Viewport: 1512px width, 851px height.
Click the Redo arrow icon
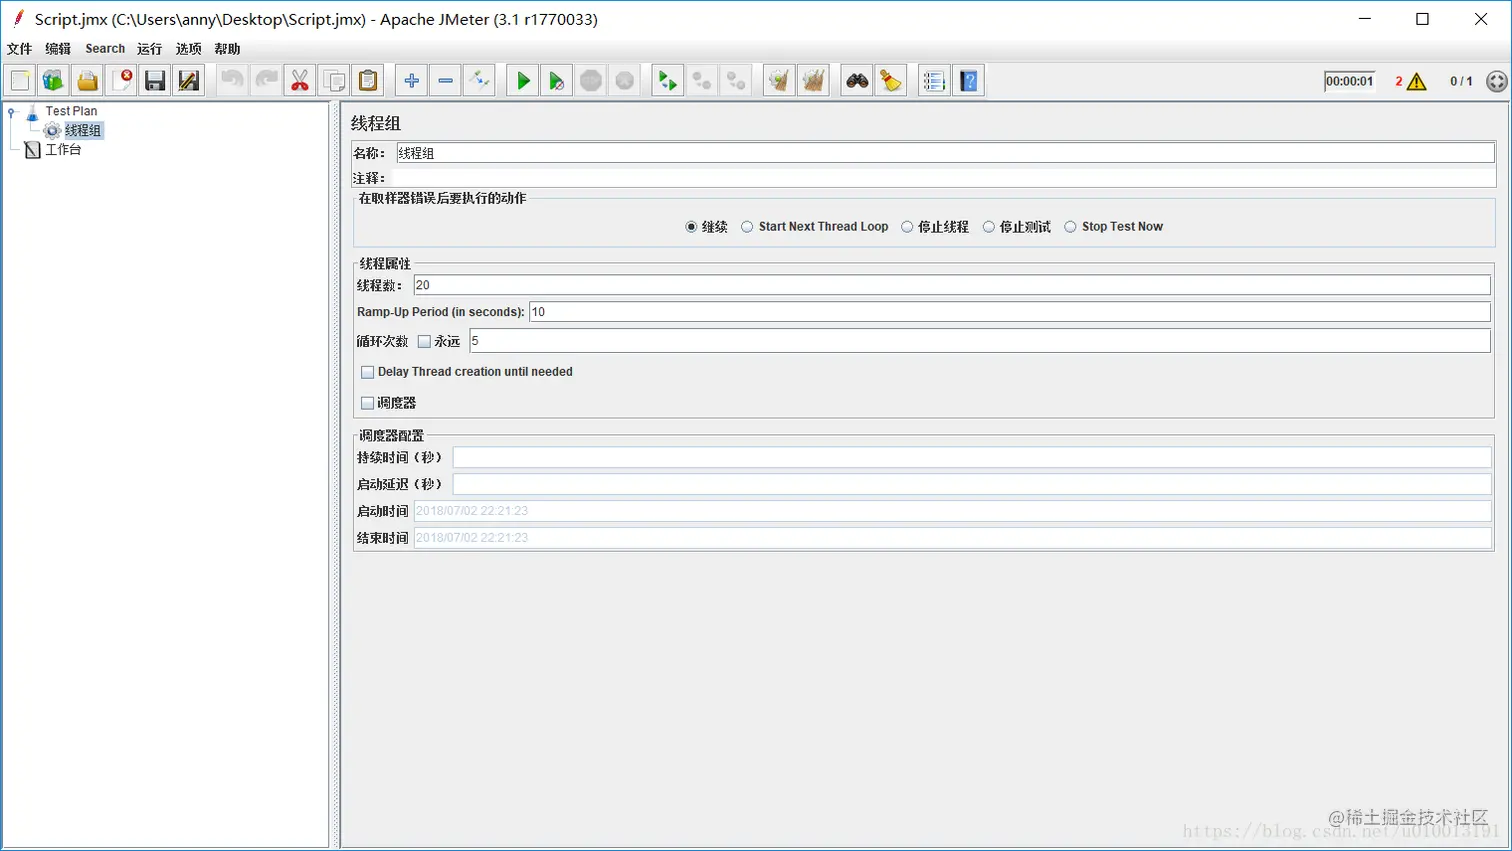pyautogui.click(x=267, y=81)
